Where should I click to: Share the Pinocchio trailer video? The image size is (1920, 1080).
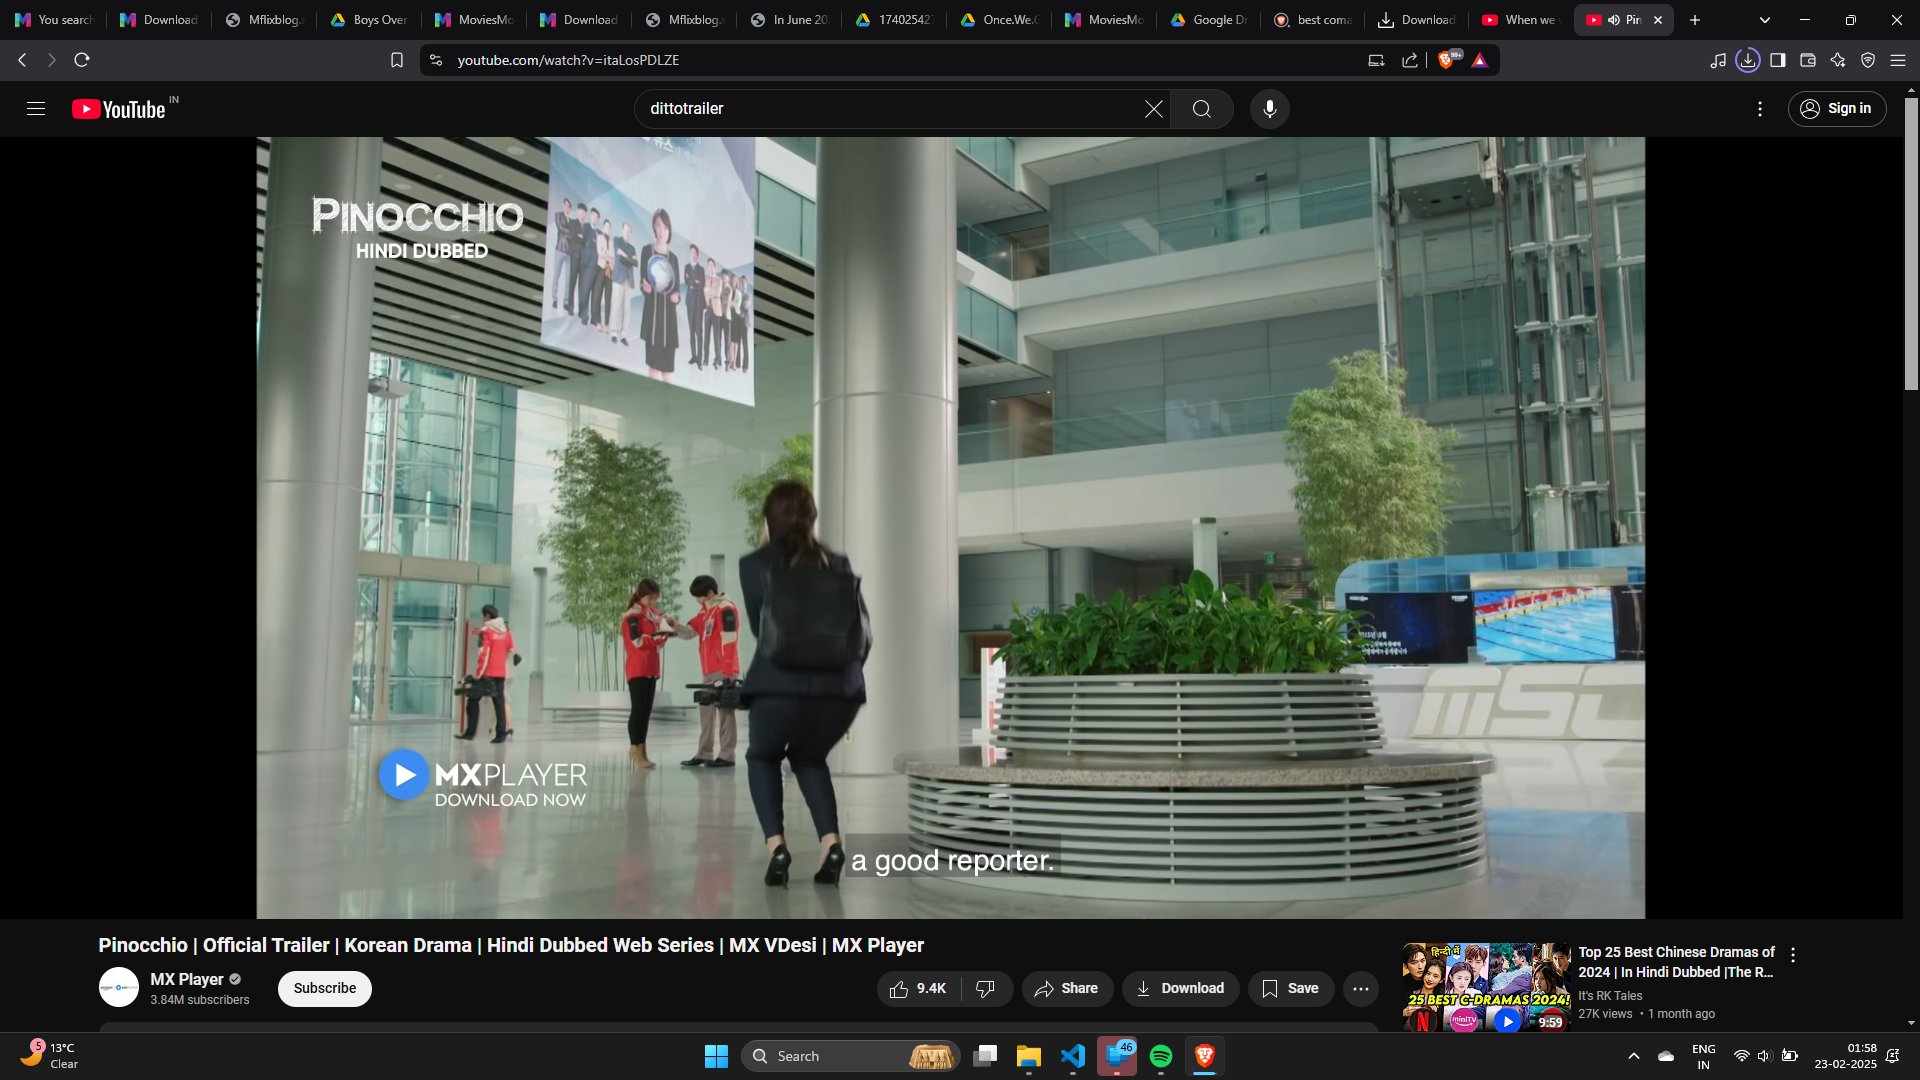point(1067,989)
